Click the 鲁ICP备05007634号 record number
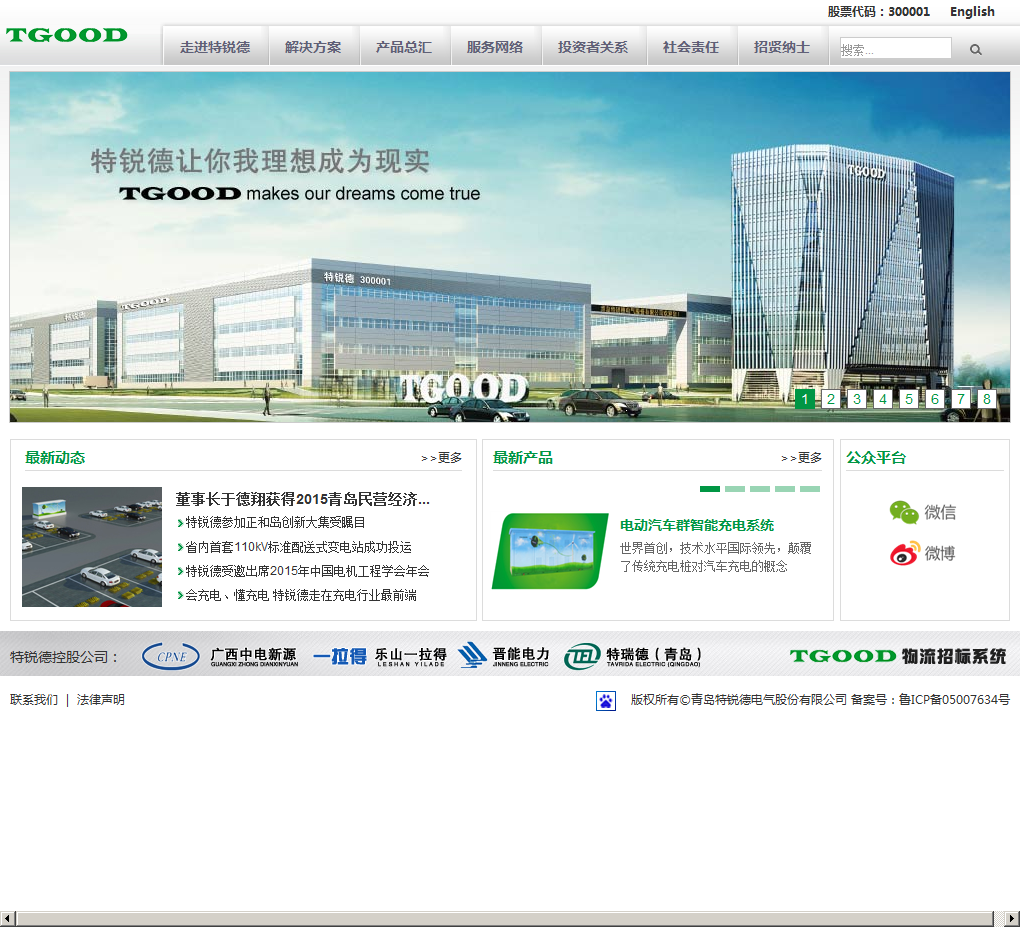Viewport: 1020px width, 927px height. coord(954,700)
